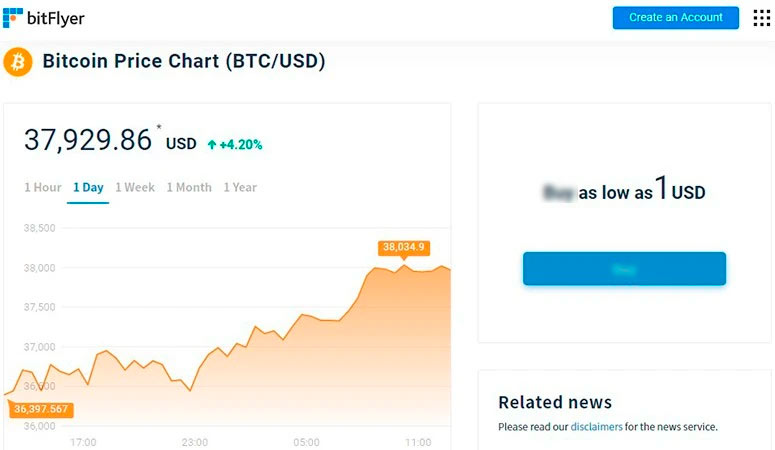Viewport: 775px width, 450px height.
Task: Select the 1 Day chart tab
Action: [87, 187]
